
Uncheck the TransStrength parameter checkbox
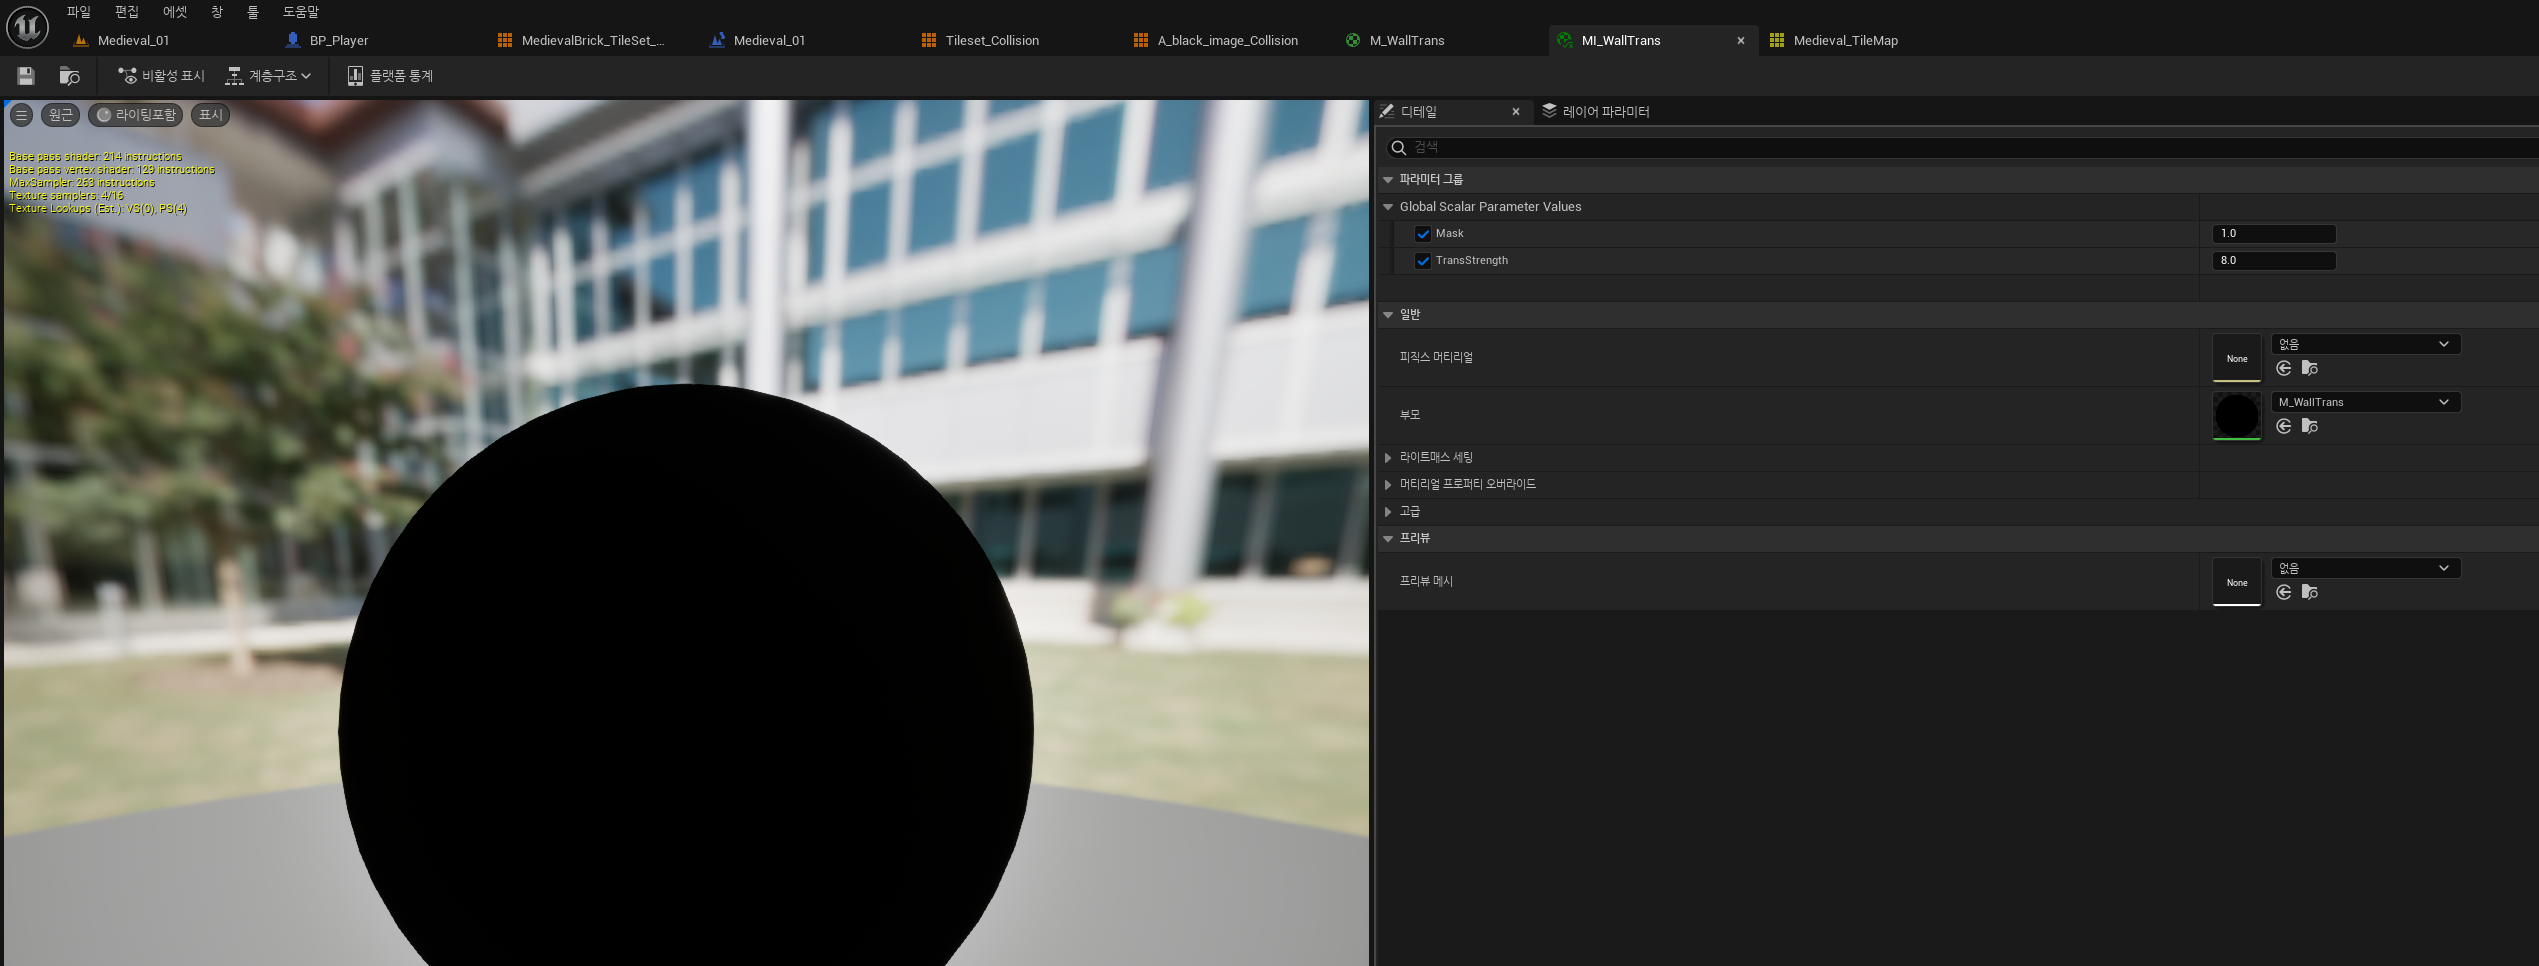click(x=1423, y=261)
